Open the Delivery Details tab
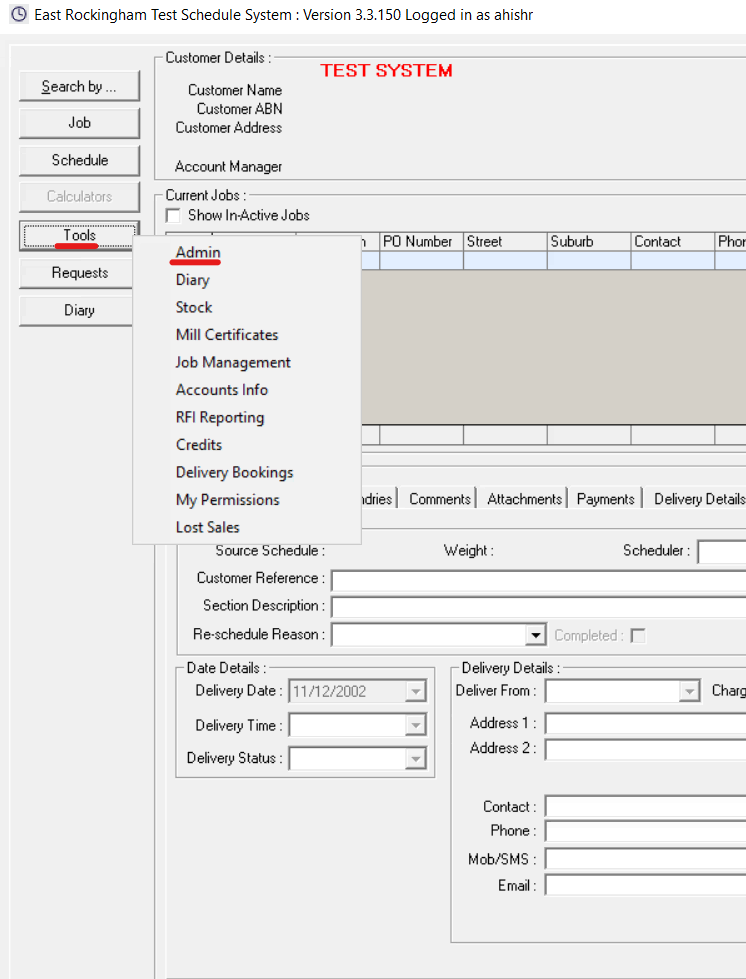Viewport: 746px width, 979px height. (x=699, y=499)
